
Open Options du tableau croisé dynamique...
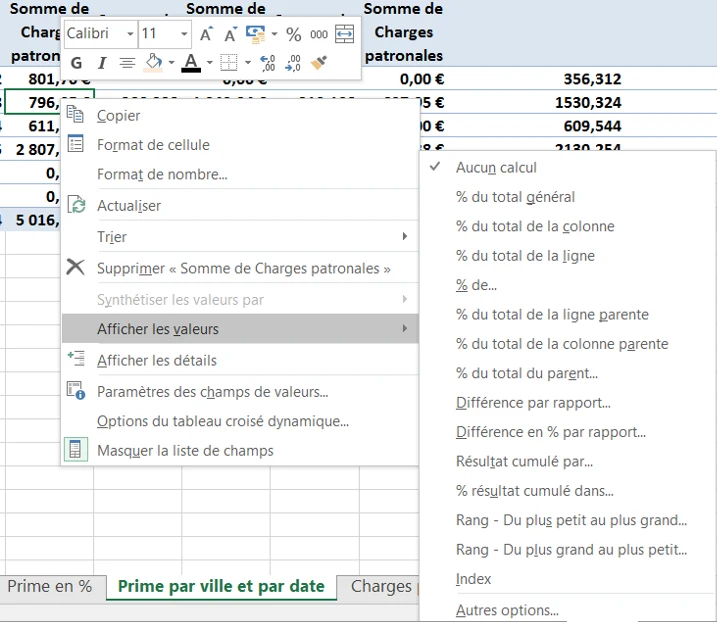pos(240,421)
